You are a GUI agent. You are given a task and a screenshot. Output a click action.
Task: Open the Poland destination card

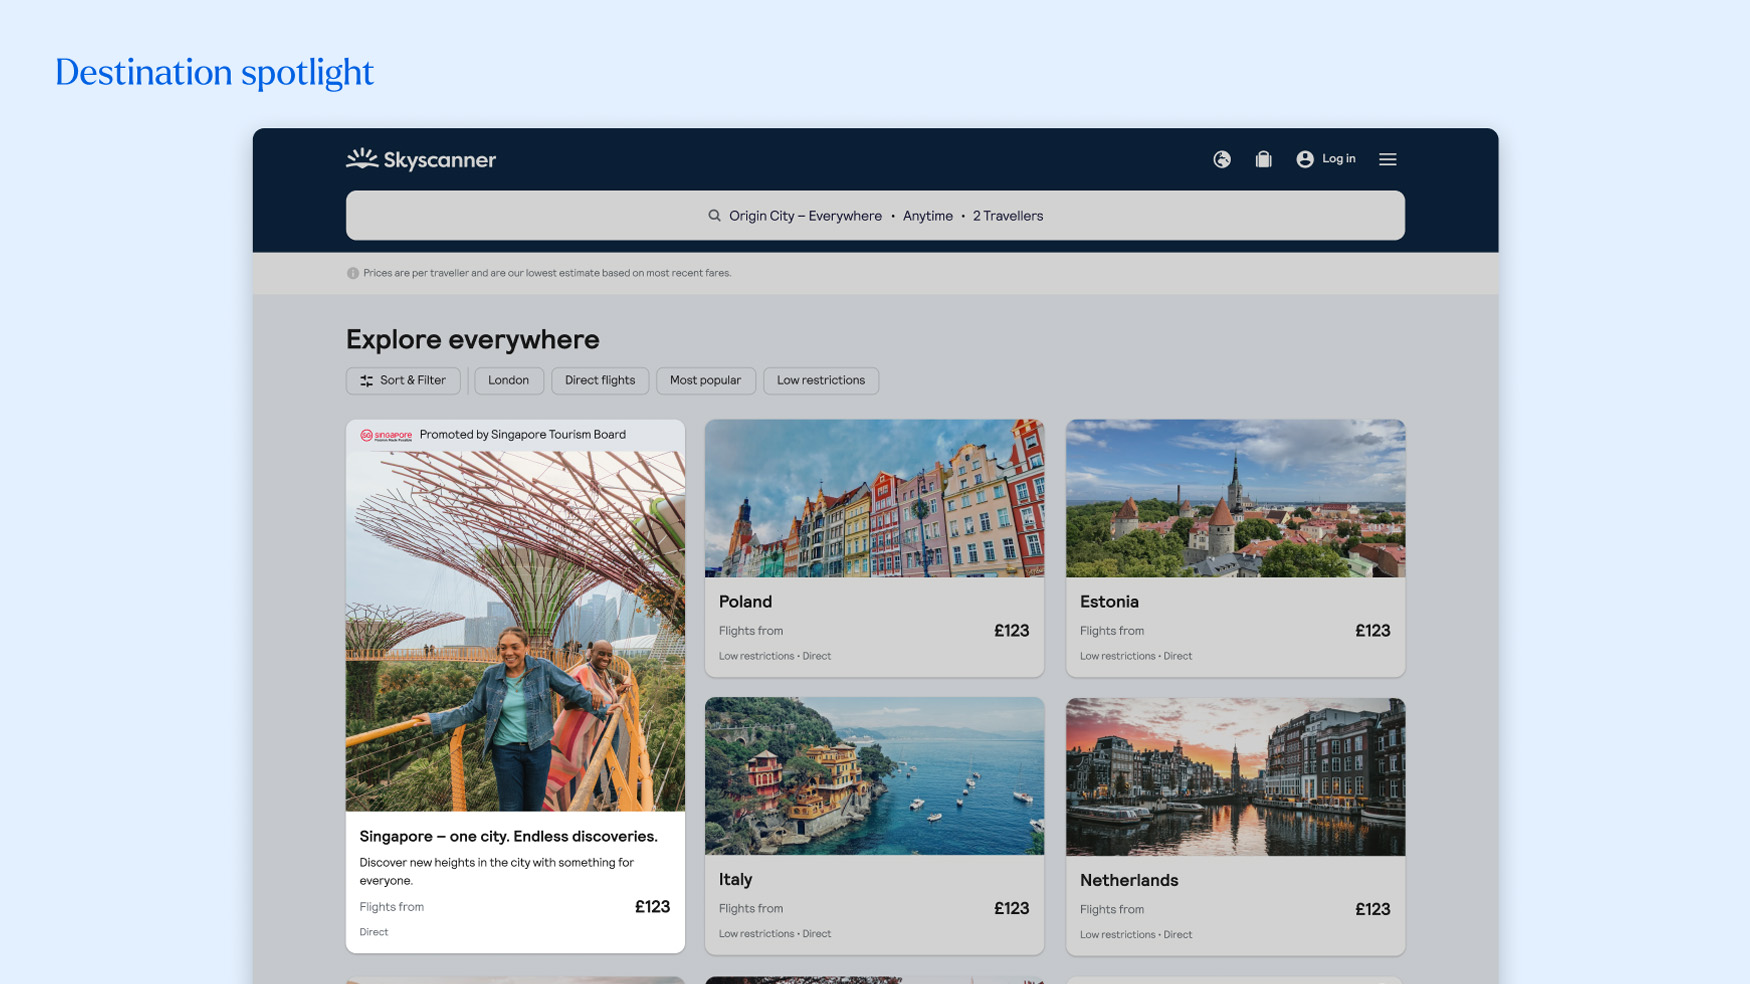(874, 545)
